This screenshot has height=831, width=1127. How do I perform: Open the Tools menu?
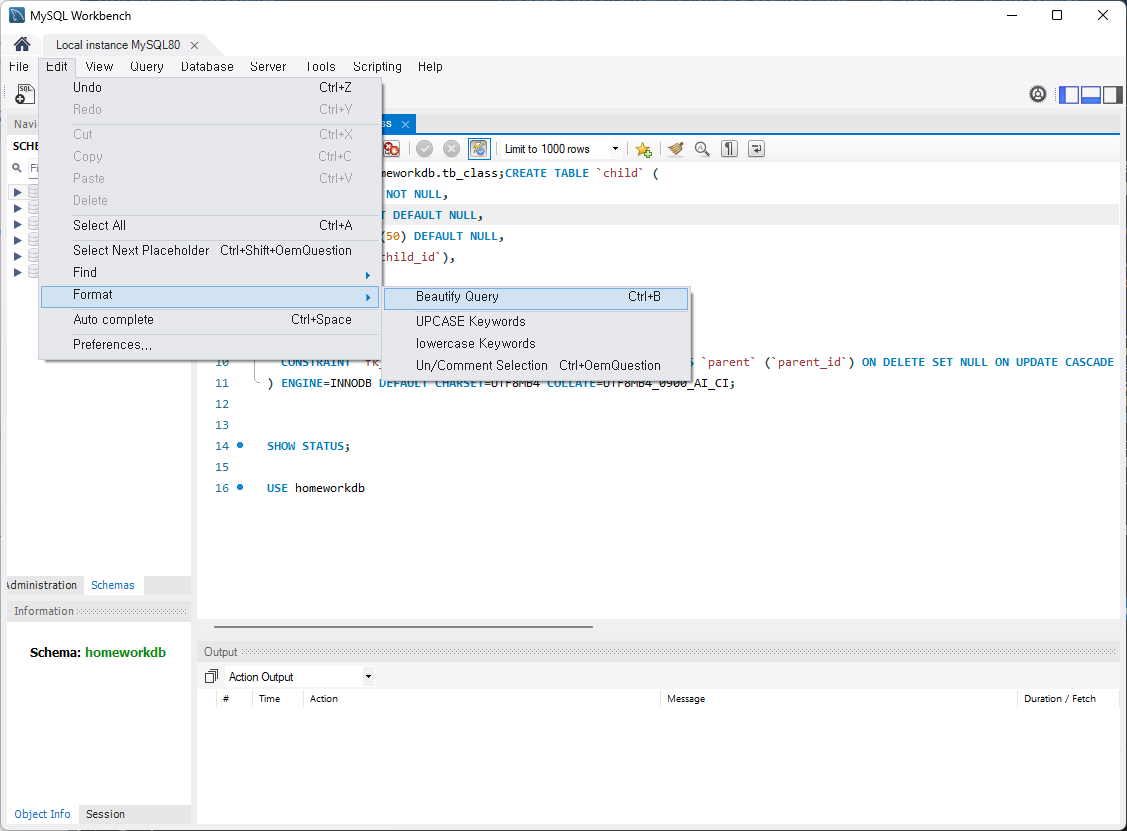[321, 67]
